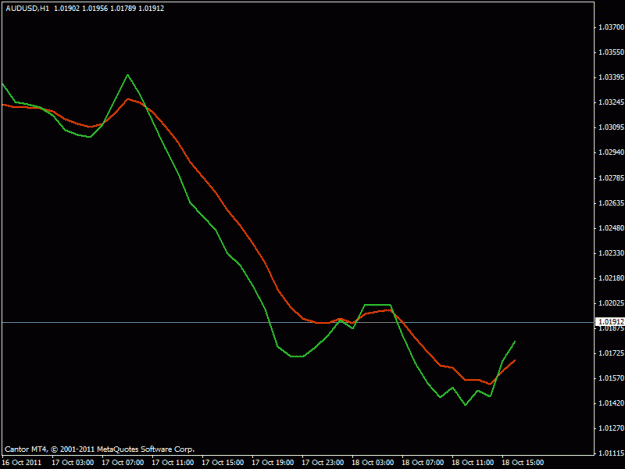Click the 17 Oct 19:00 time label

(x=273, y=463)
